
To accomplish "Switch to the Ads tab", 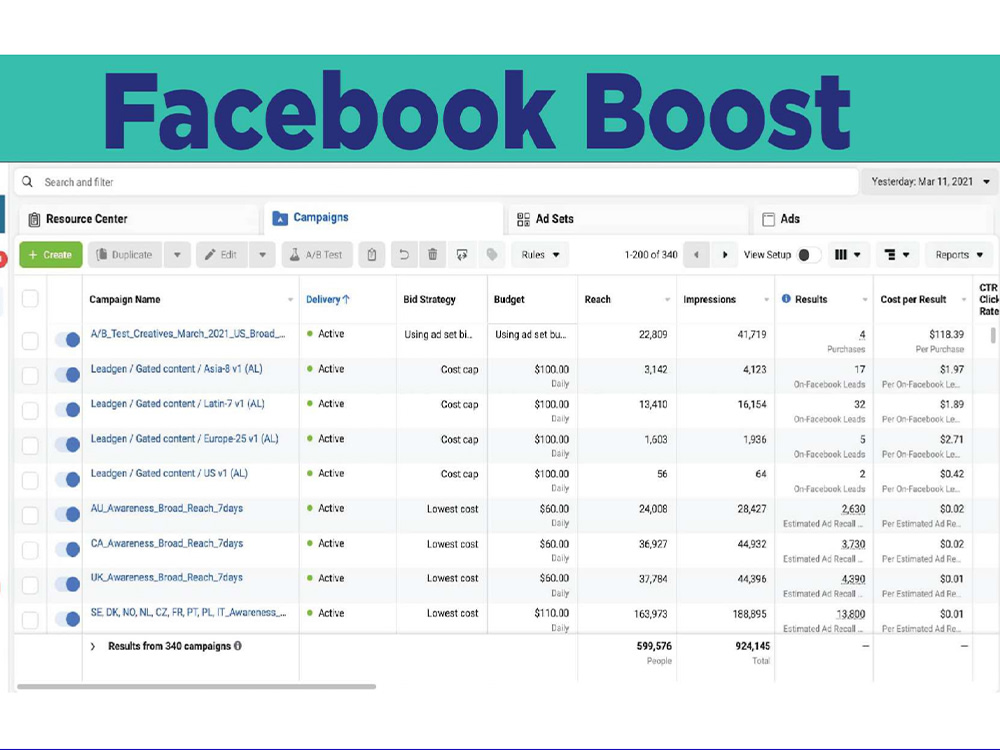I will point(872,219).
